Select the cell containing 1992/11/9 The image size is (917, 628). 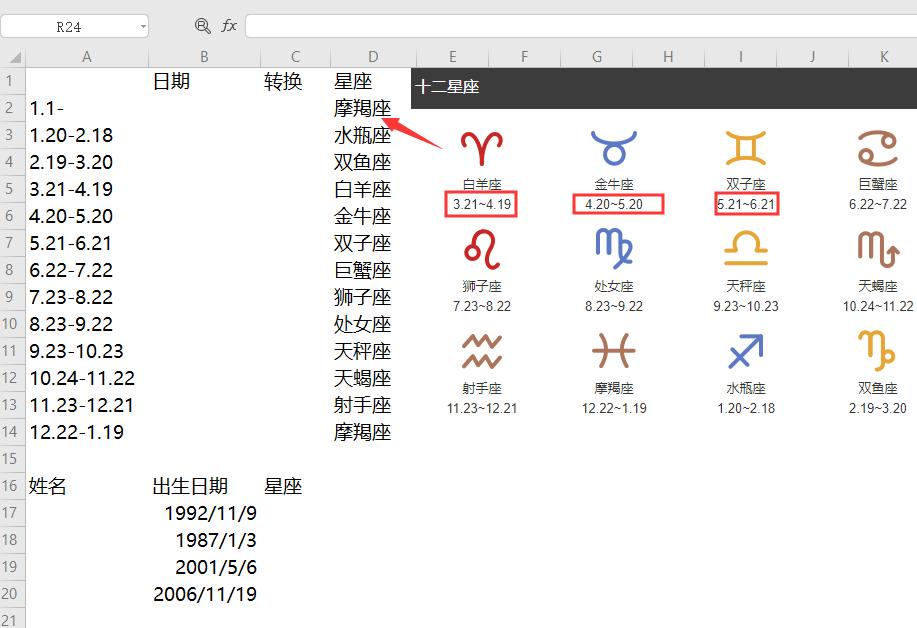pyautogui.click(x=212, y=513)
